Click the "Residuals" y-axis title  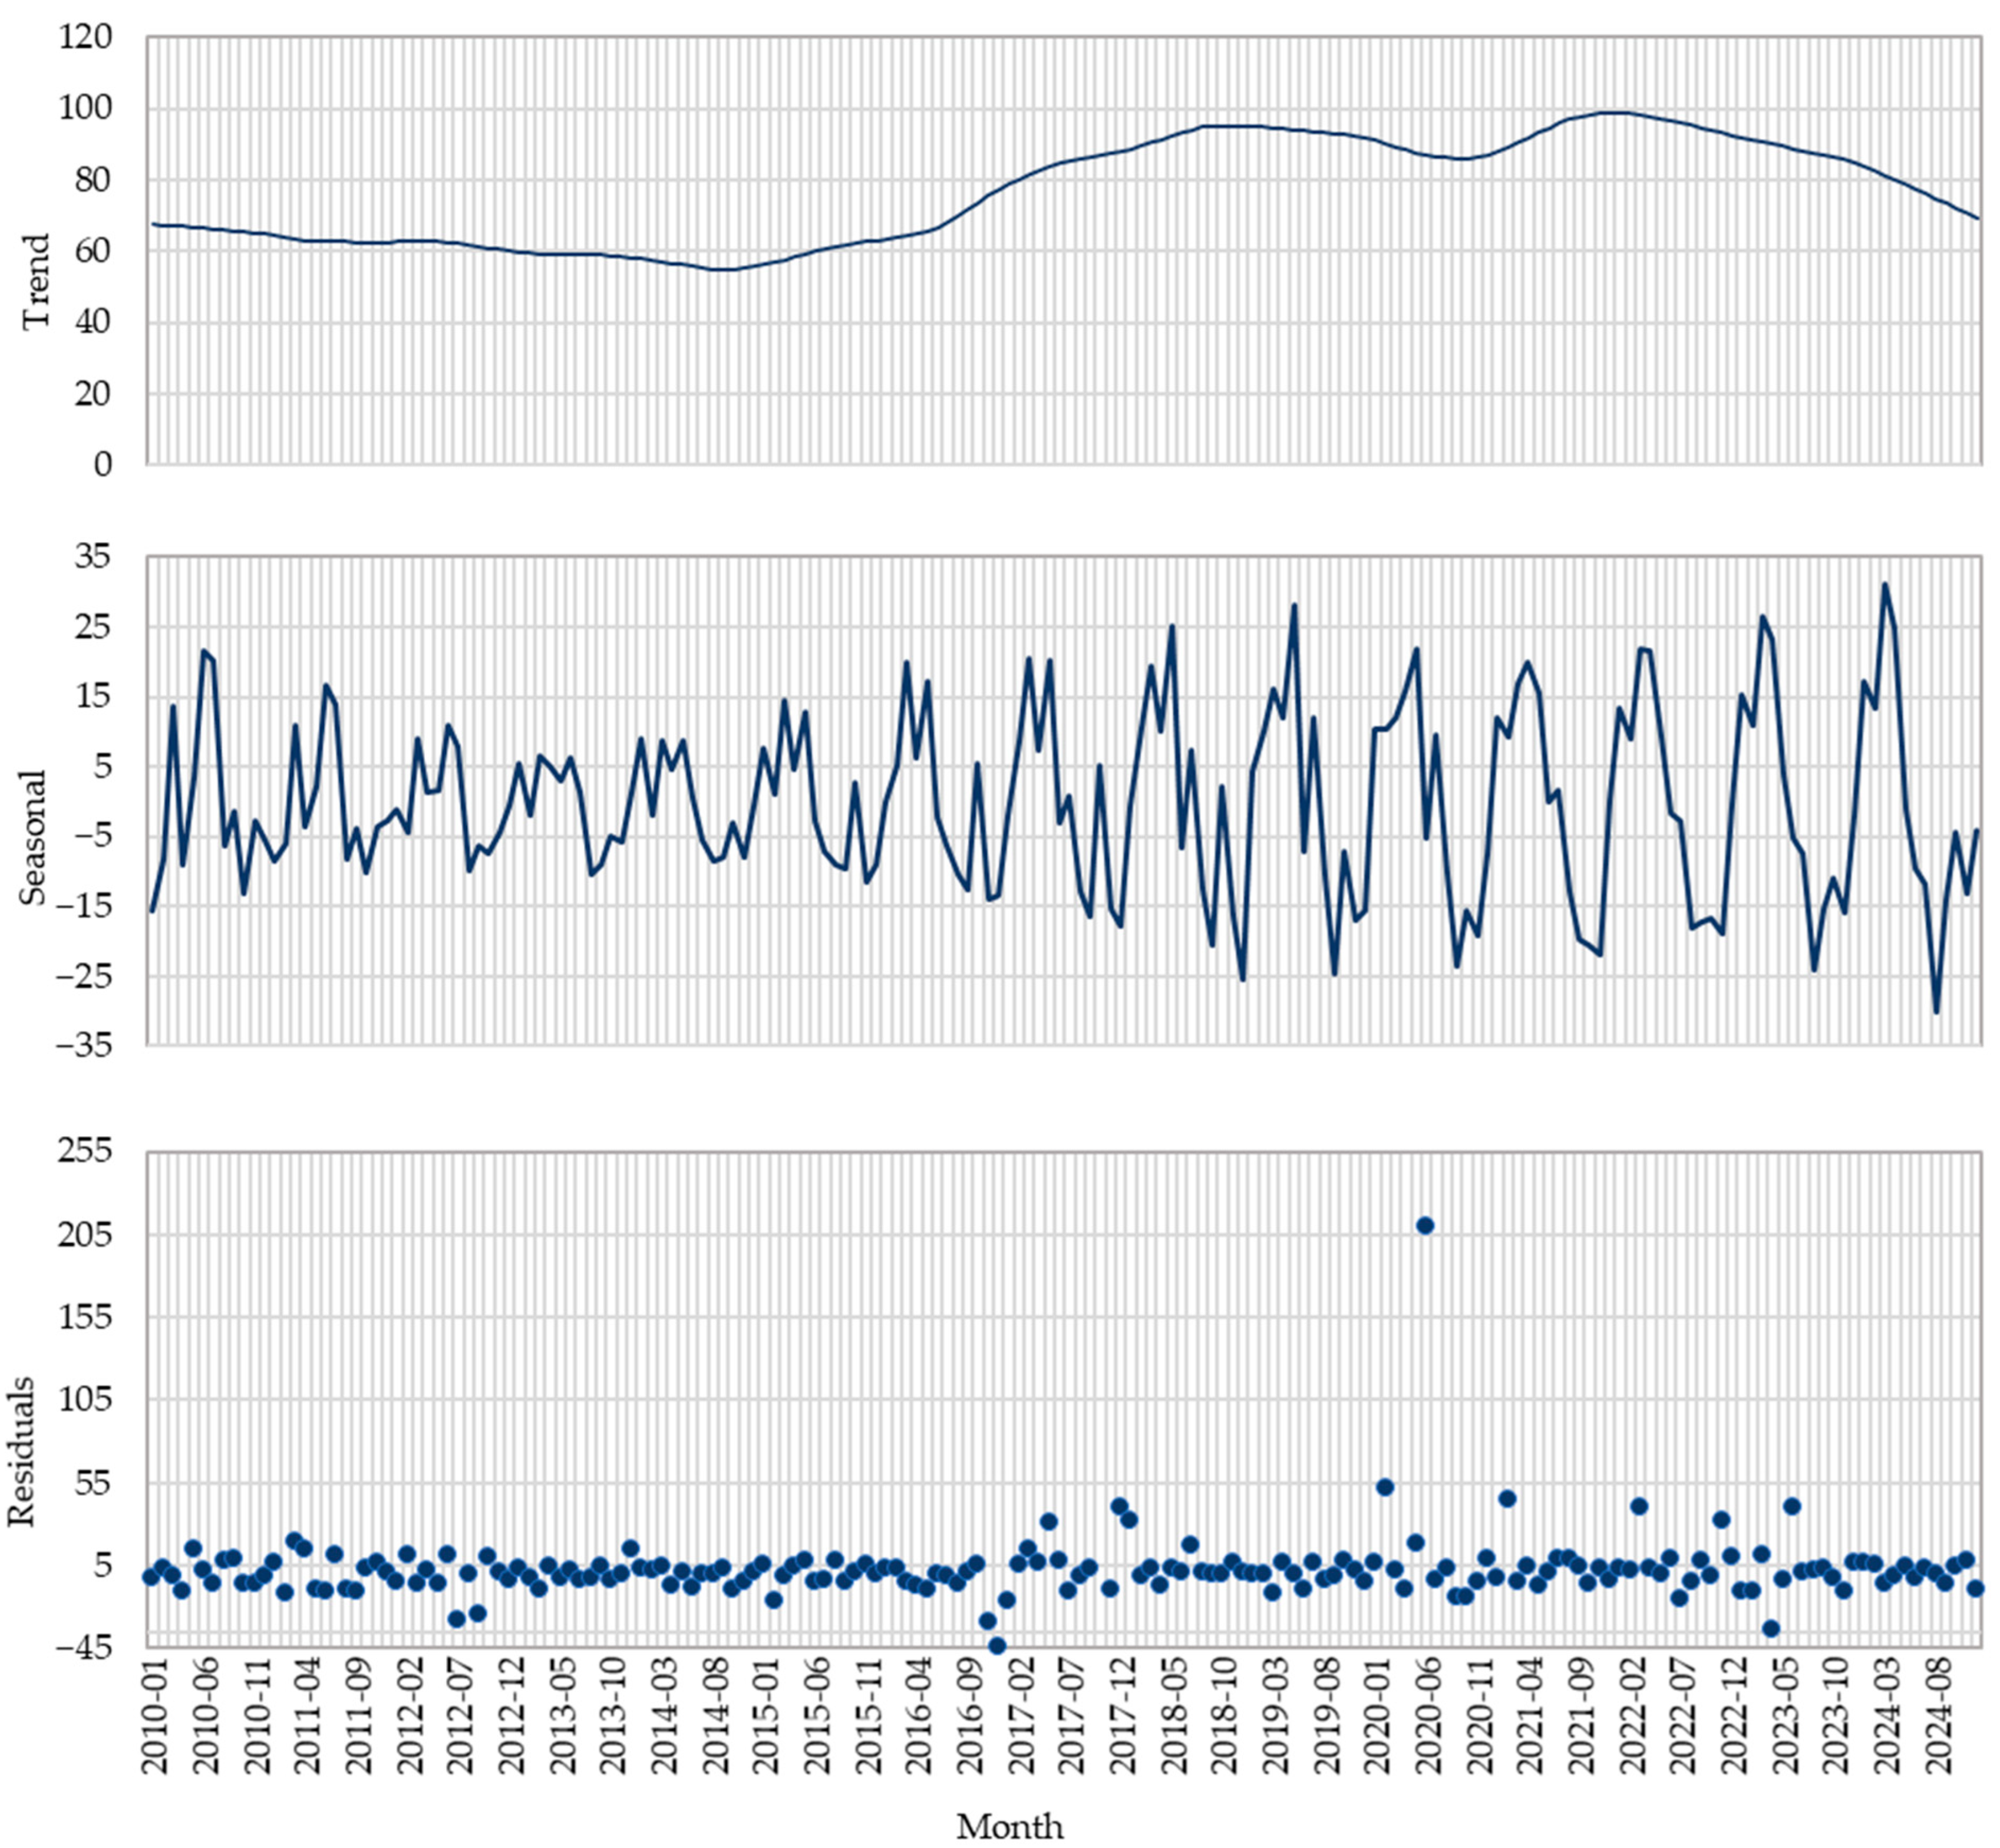click(x=22, y=1451)
